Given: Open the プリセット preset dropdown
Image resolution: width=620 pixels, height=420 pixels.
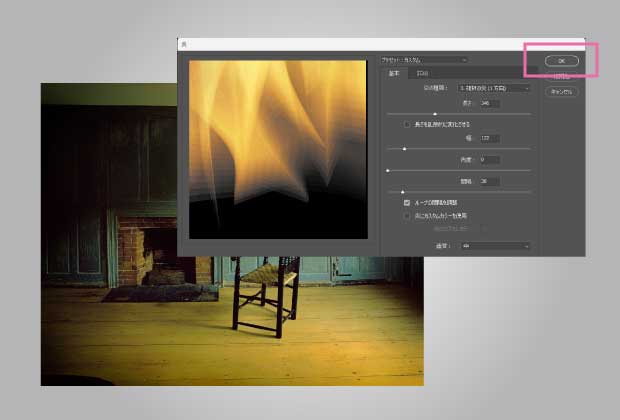Looking at the screenshot, I should 424,60.
